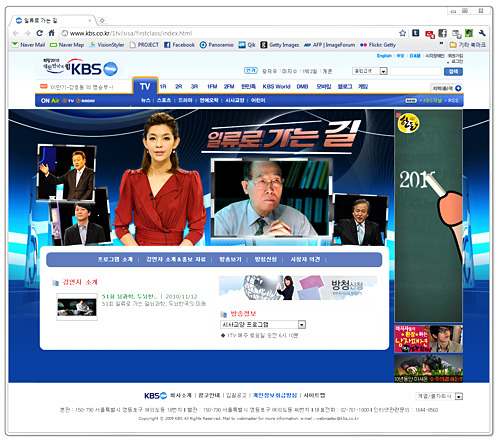Click the English language link
Screen dimensions: 500x440
pyautogui.click(x=384, y=56)
